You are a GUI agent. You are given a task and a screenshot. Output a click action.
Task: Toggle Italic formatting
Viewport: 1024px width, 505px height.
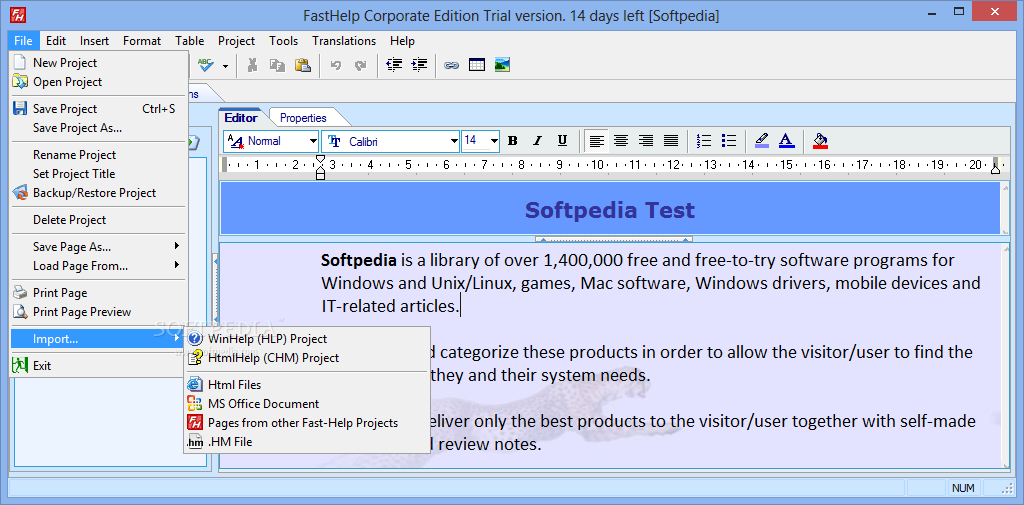coord(537,140)
